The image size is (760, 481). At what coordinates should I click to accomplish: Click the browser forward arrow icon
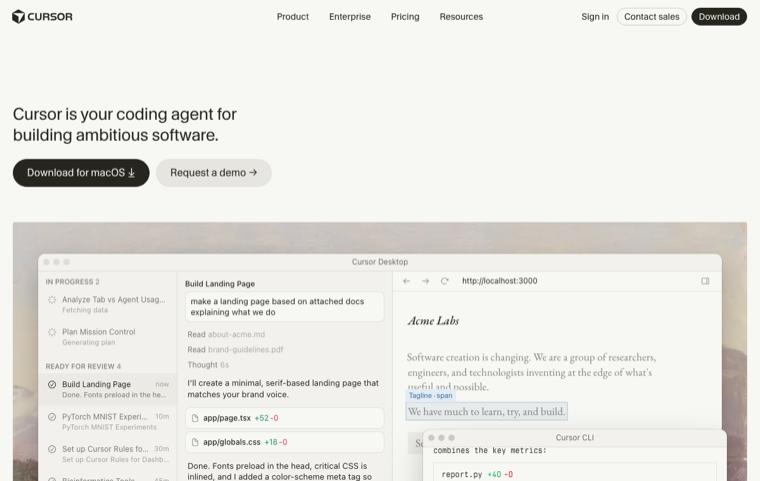point(425,281)
